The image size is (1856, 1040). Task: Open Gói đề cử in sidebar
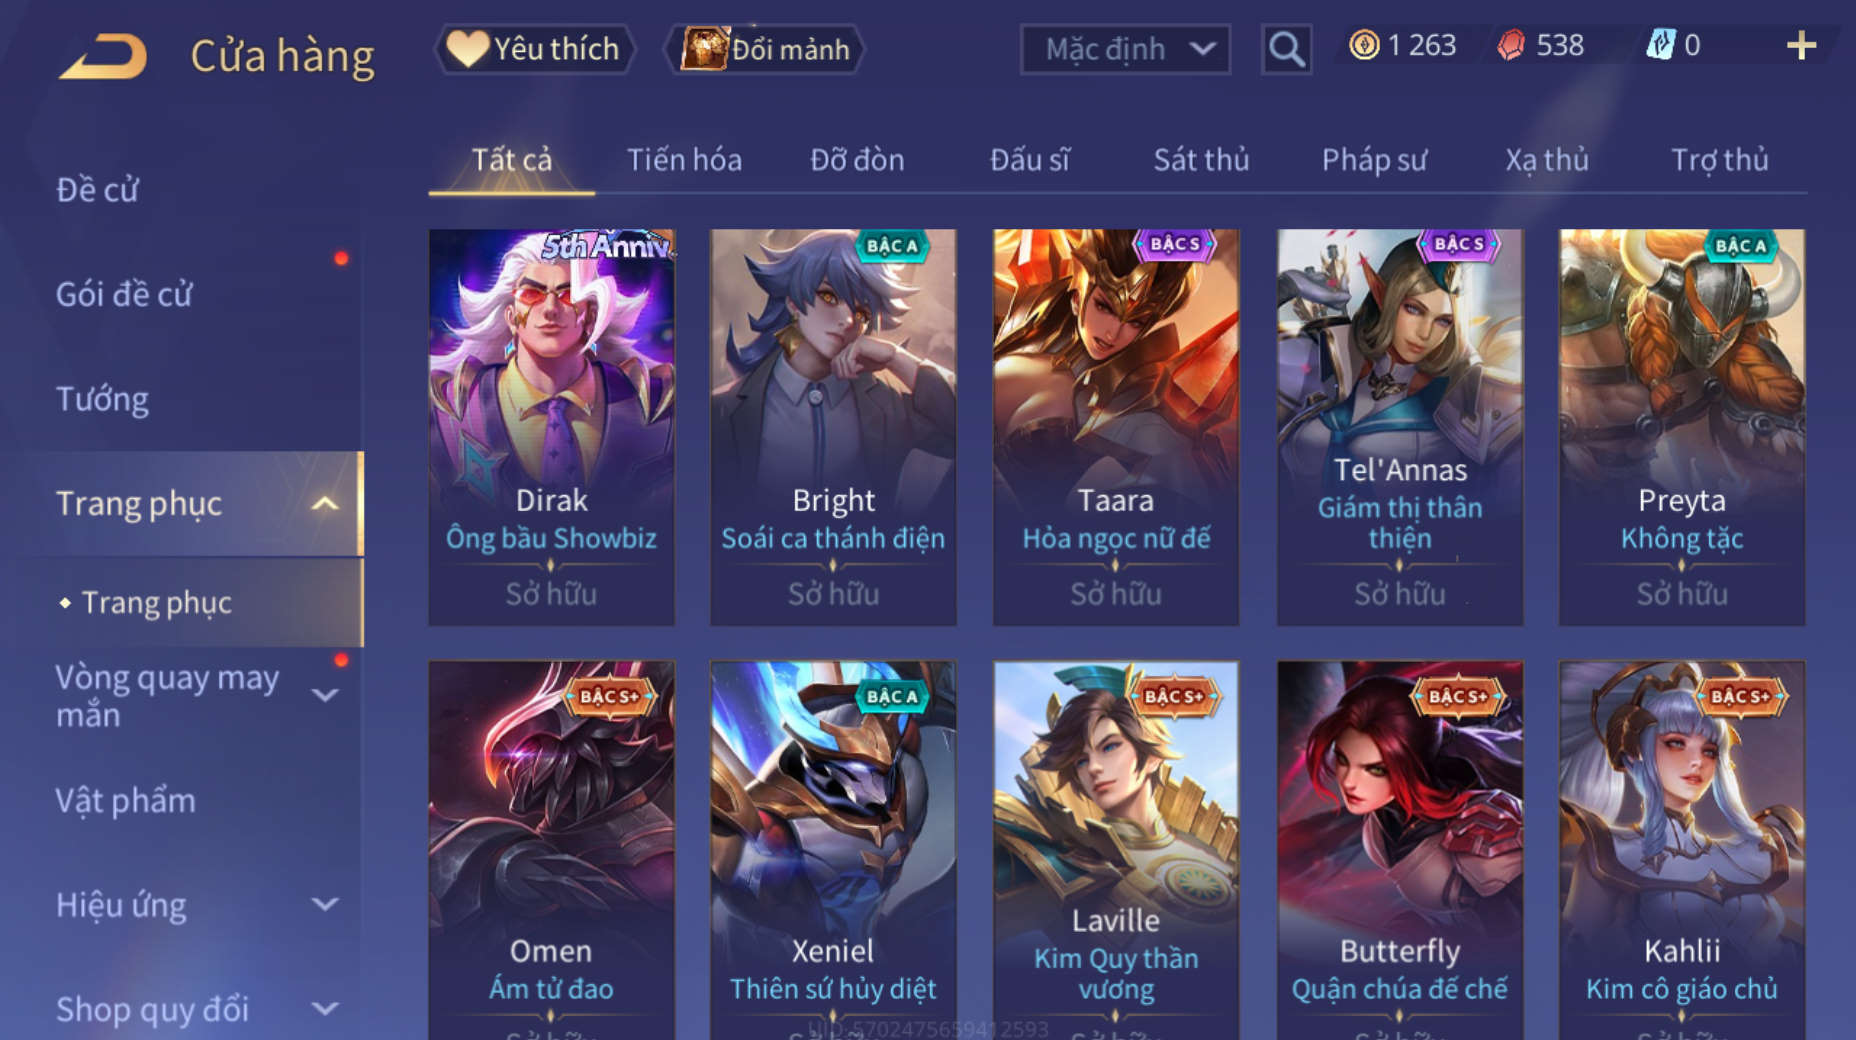coord(124,294)
